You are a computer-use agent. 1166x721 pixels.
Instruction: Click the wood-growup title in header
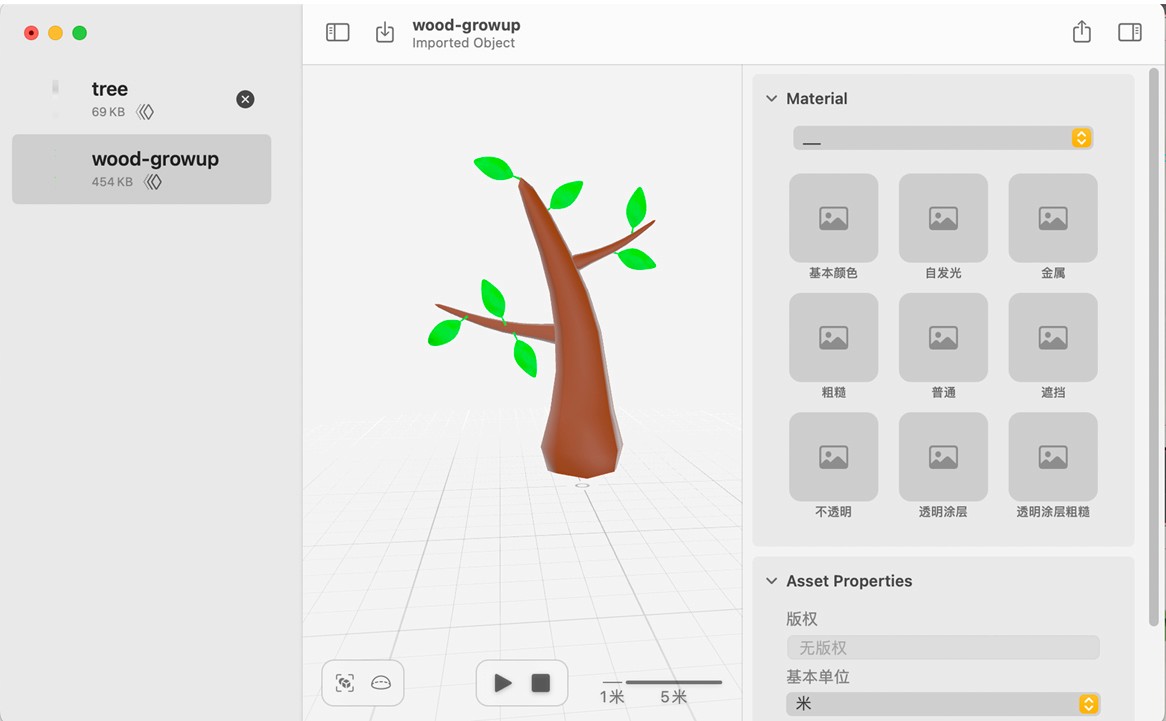coord(466,25)
